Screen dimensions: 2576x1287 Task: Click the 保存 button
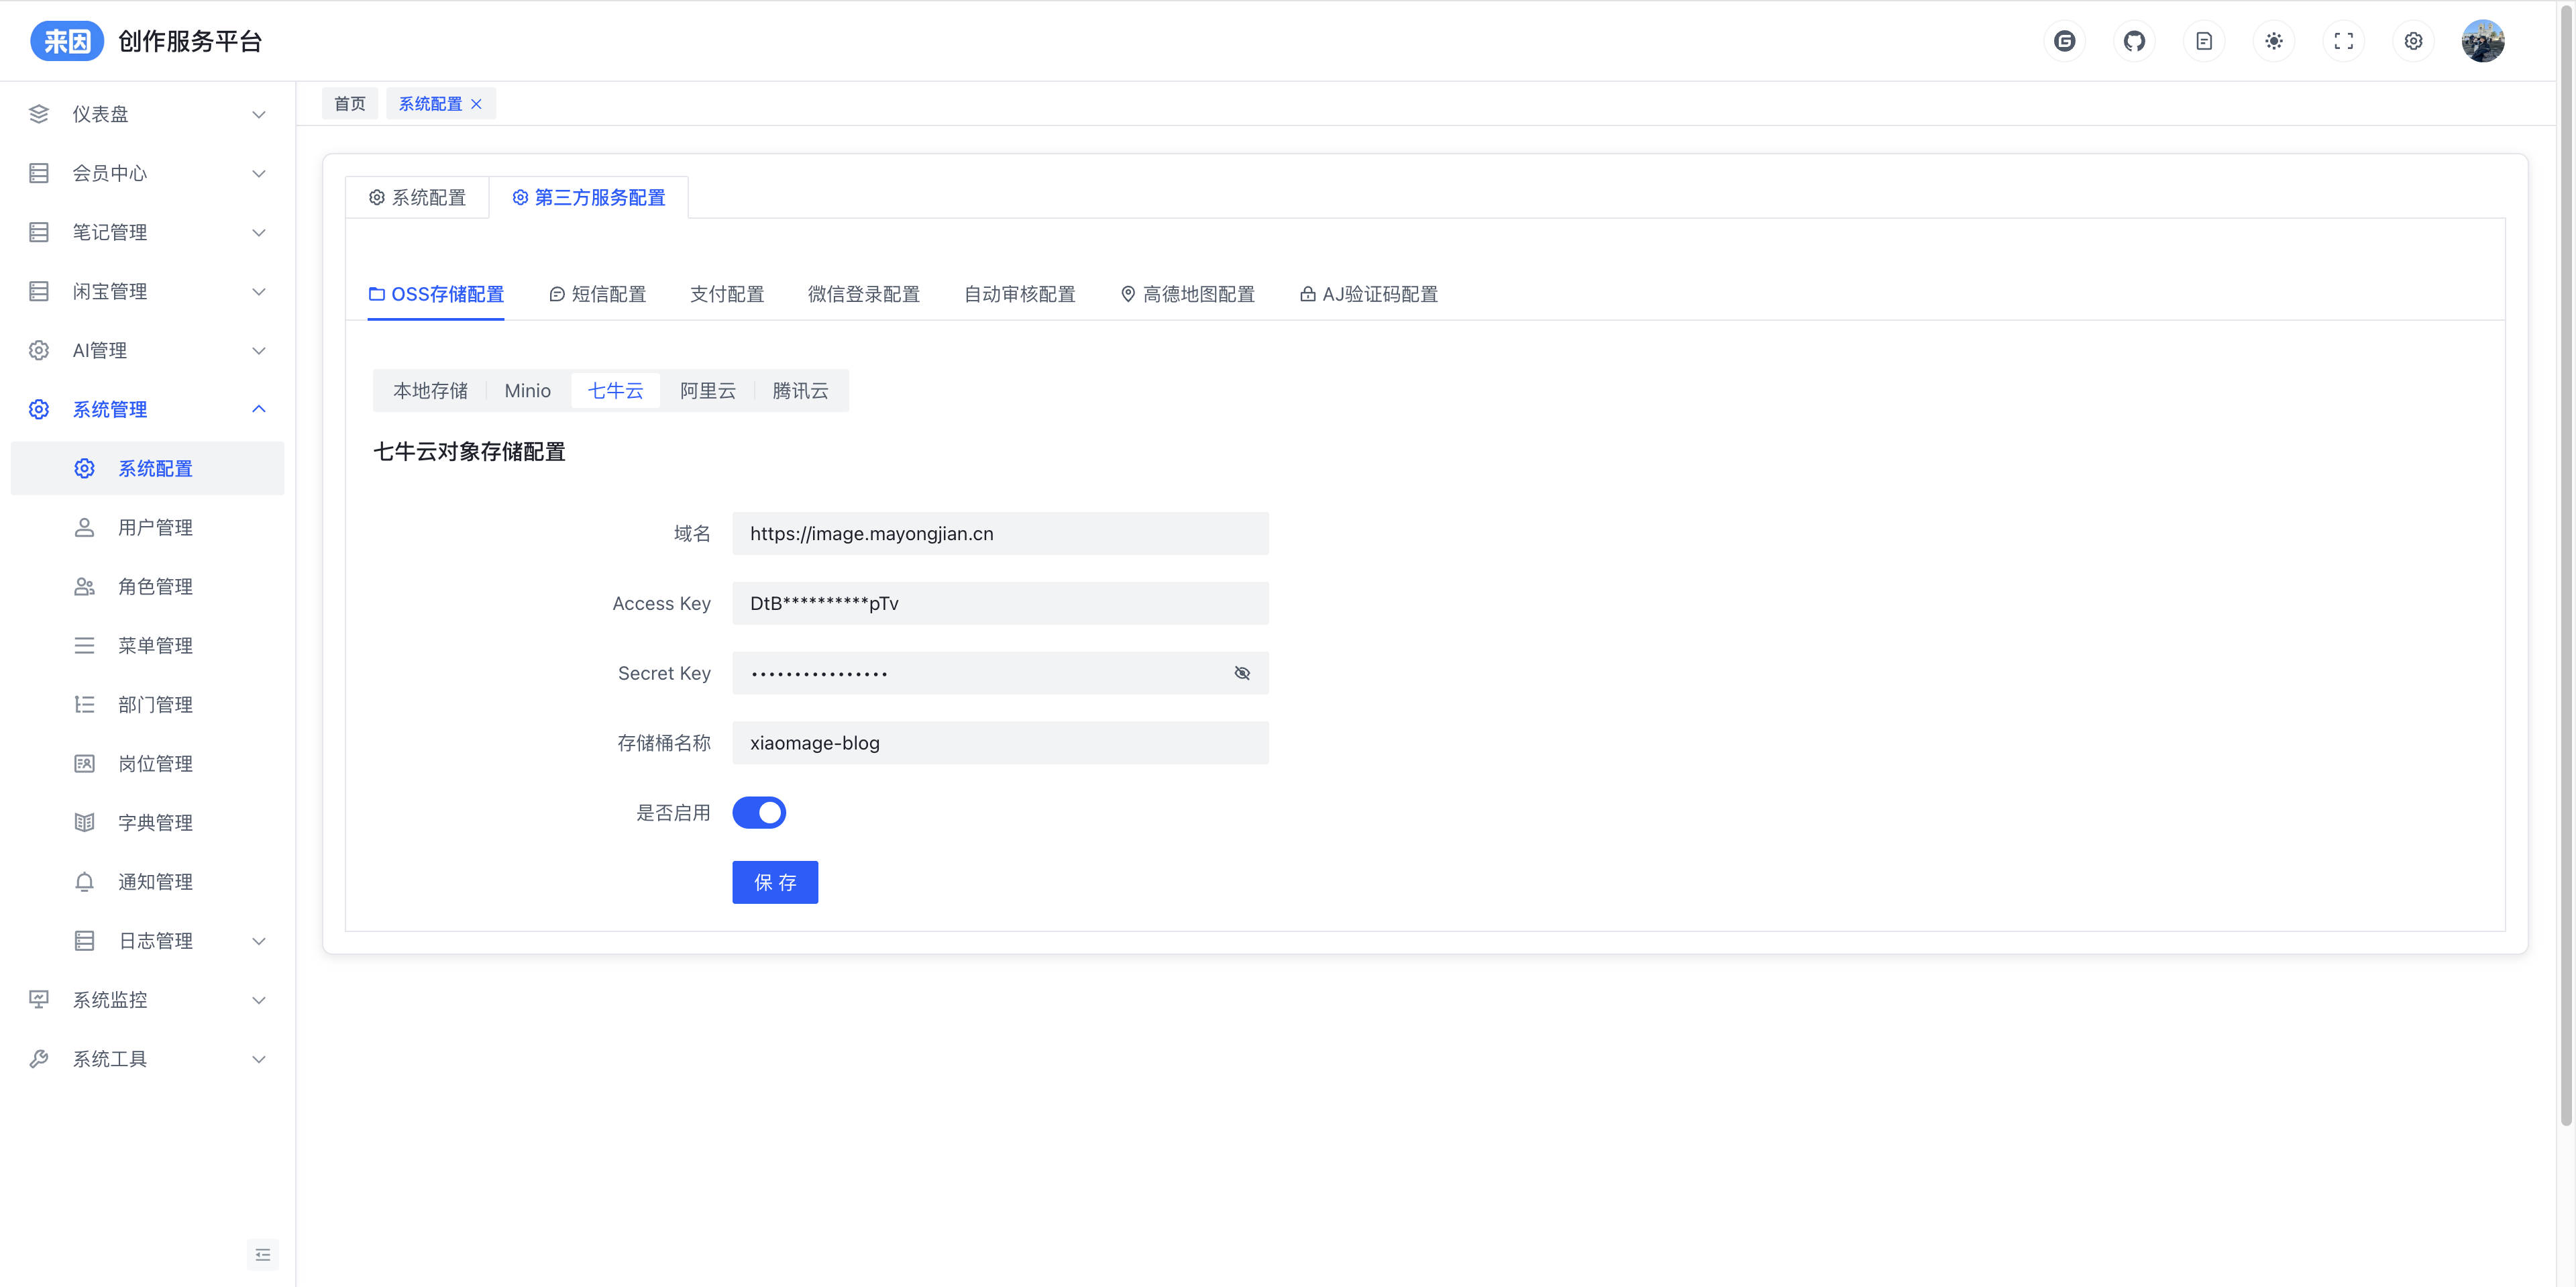[x=775, y=882]
